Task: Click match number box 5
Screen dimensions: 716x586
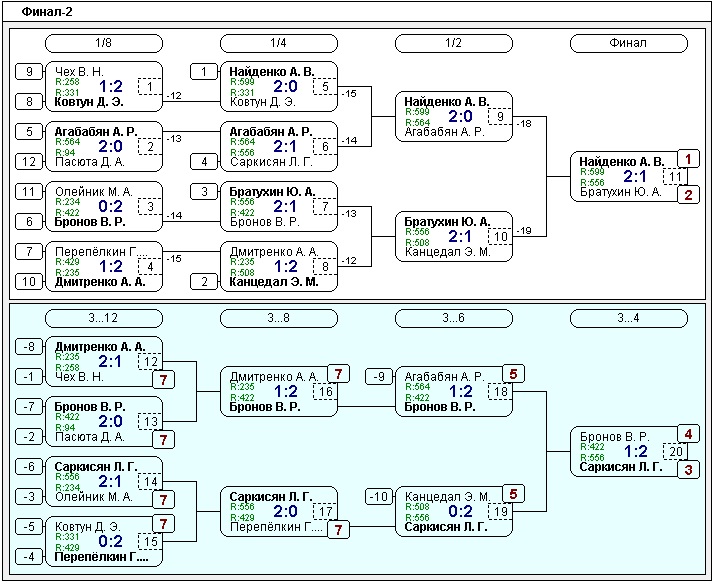Action: point(325,86)
